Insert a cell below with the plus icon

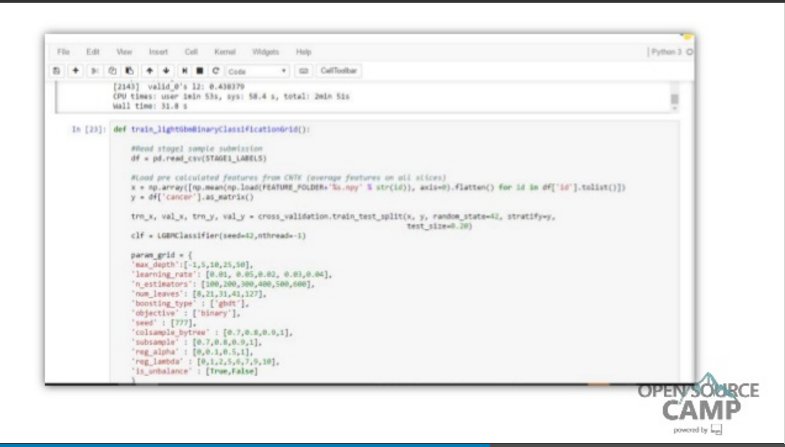[76, 71]
